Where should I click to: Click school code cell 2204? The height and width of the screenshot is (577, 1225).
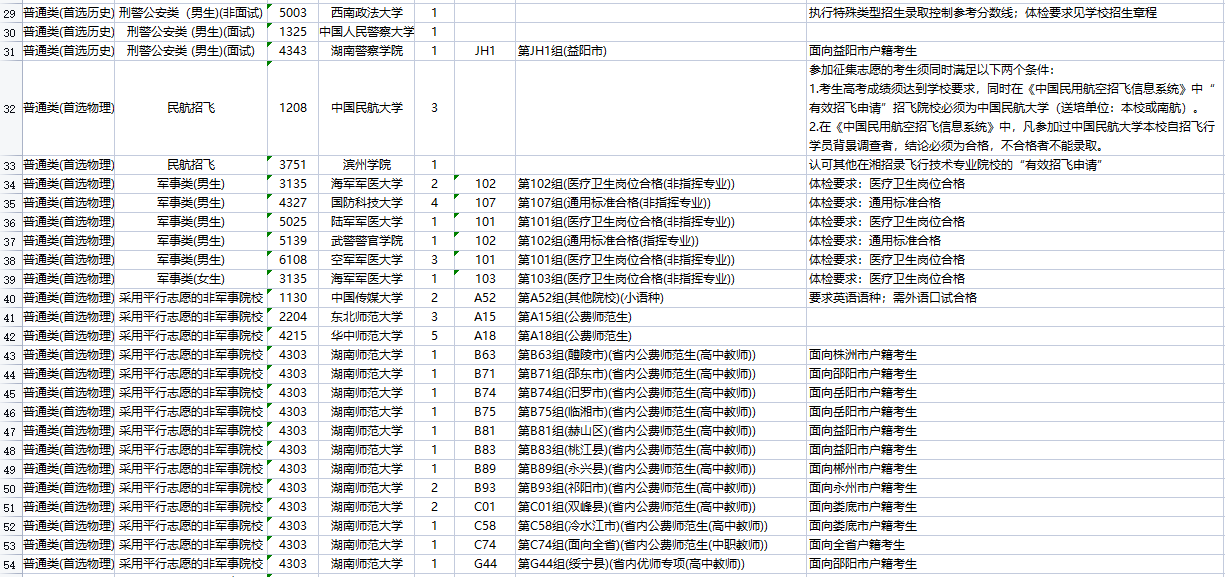(x=293, y=317)
